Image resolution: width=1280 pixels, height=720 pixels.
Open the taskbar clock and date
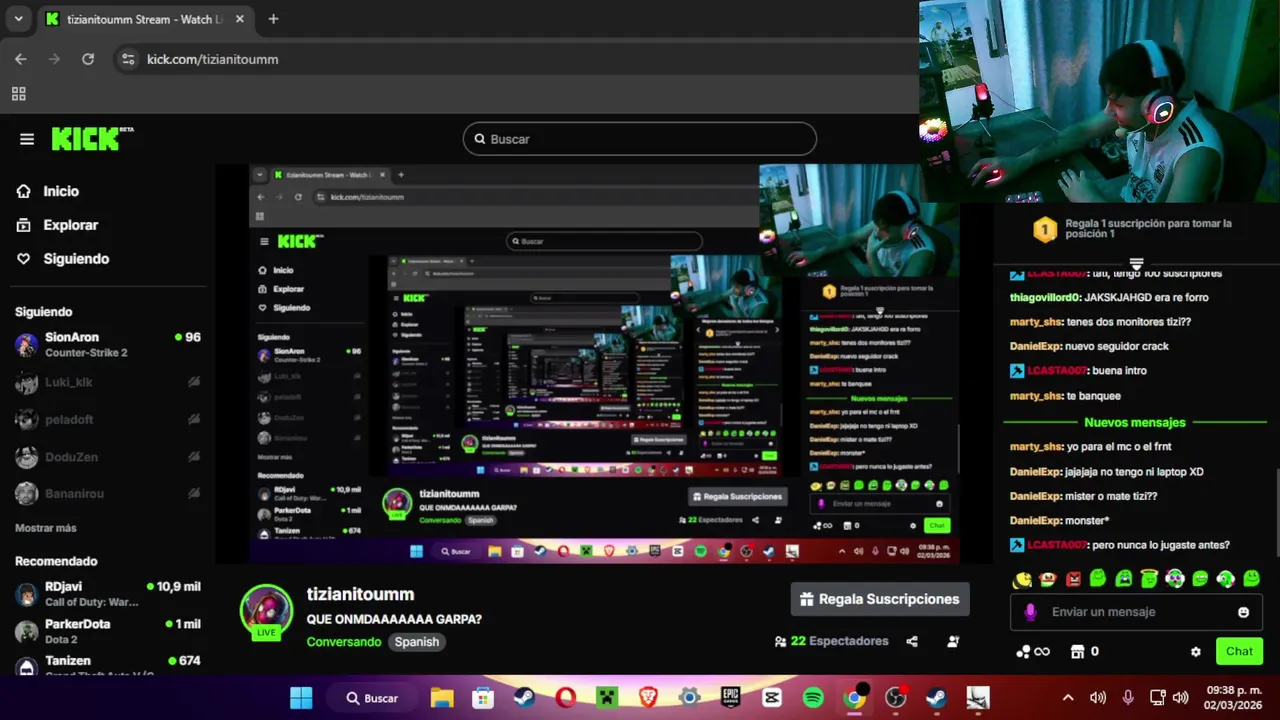click(x=1233, y=698)
